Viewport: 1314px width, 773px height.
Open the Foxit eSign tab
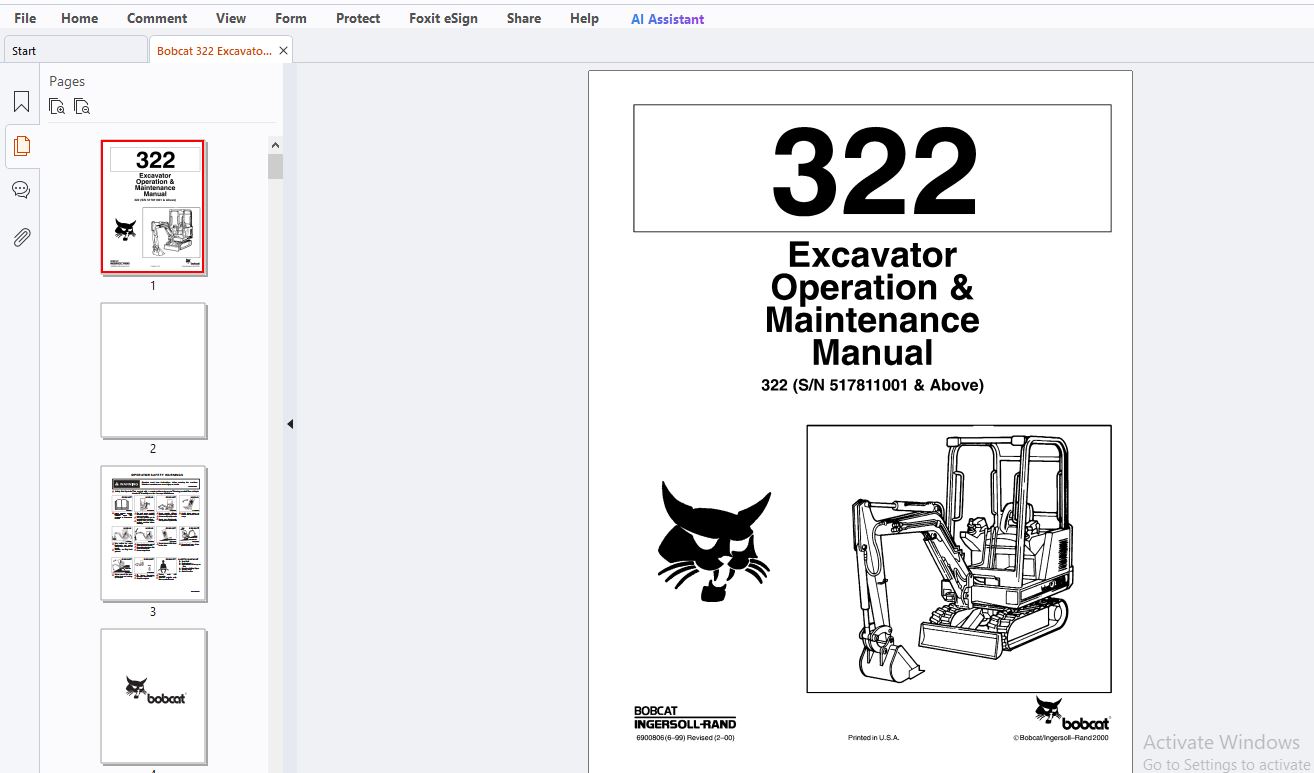coord(443,18)
